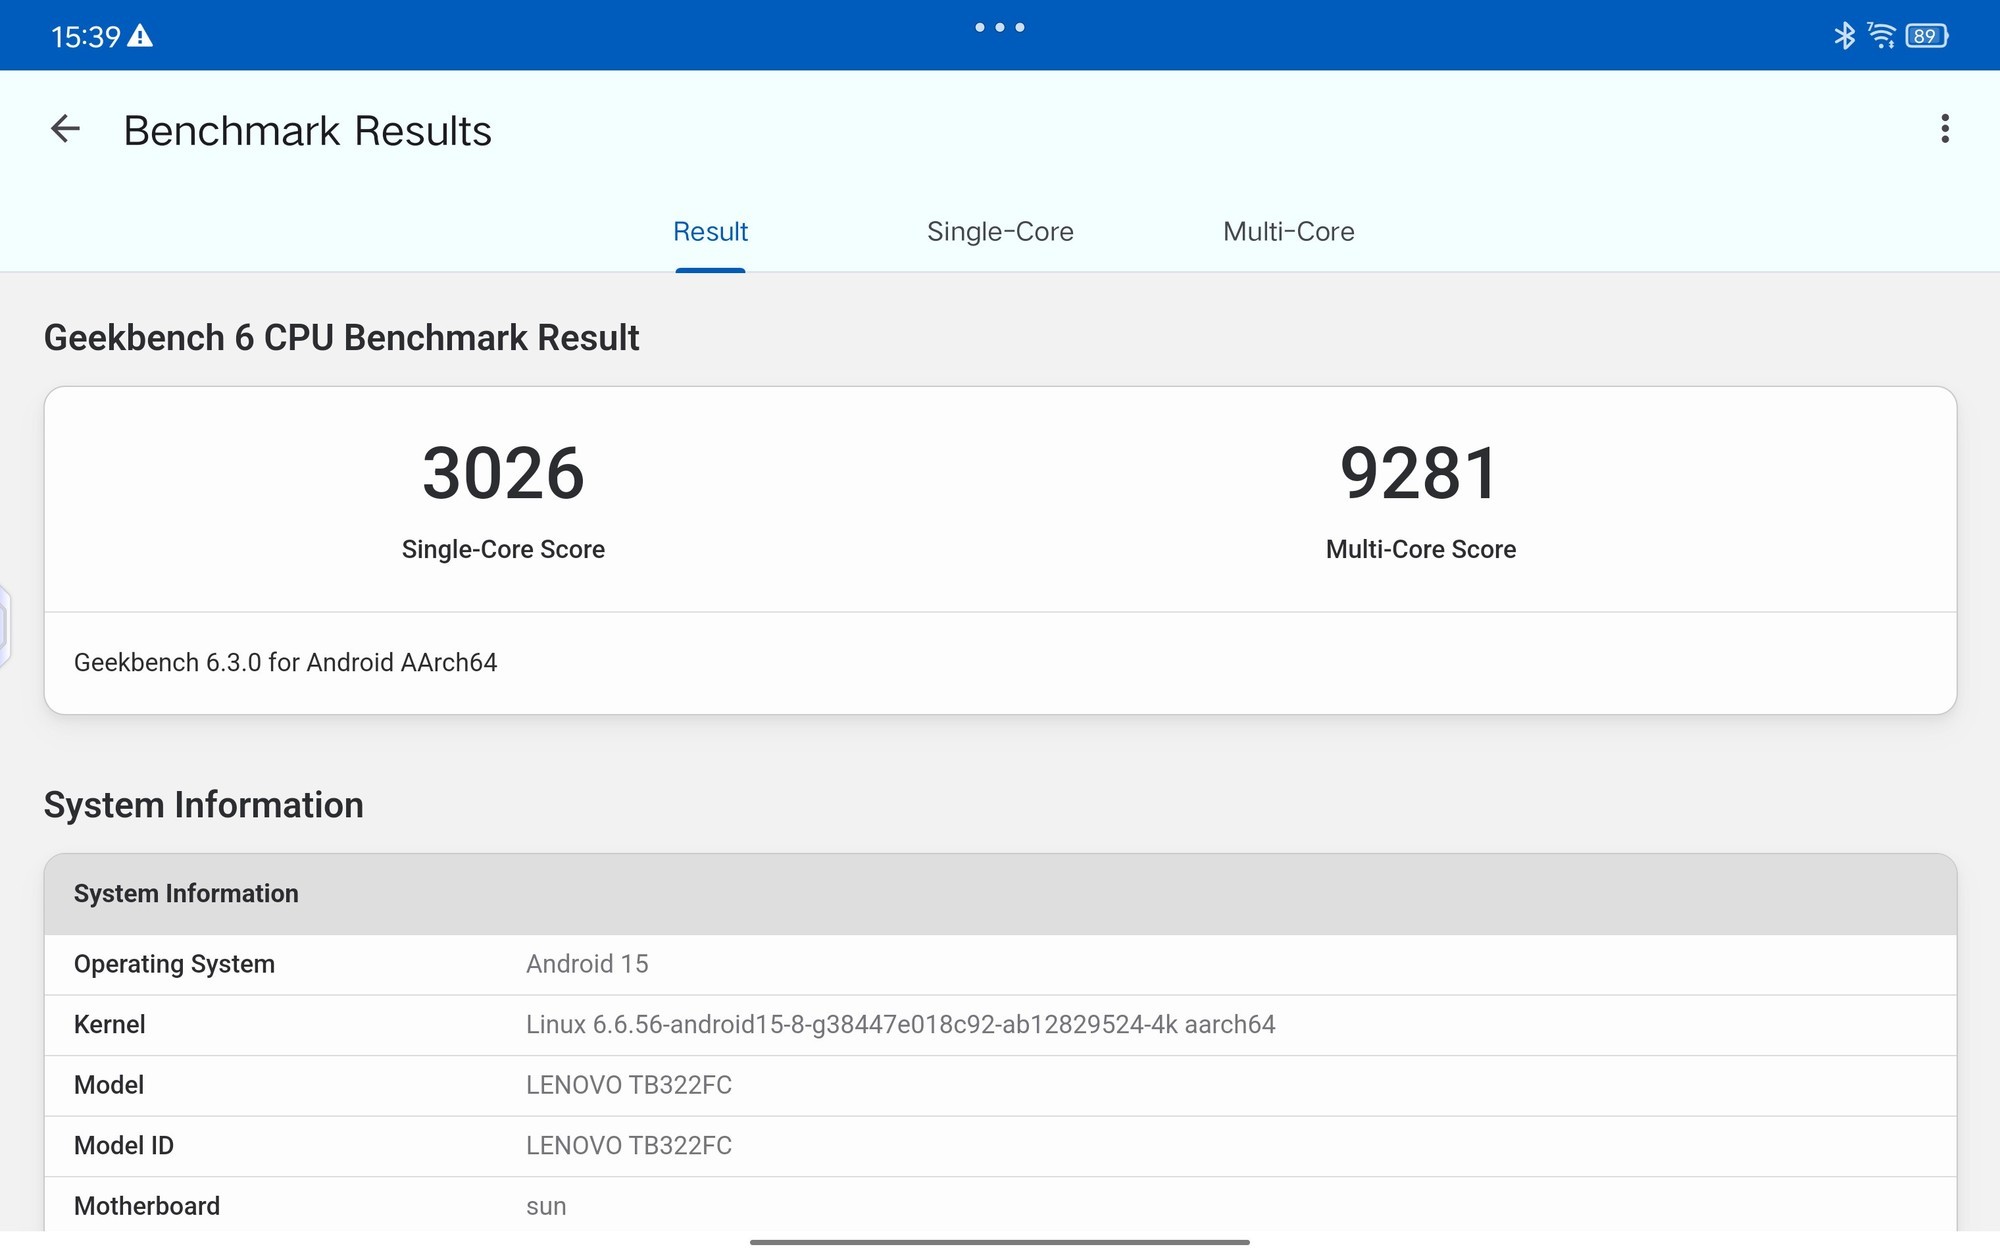Tap the 9281 multi-core score
The image size is (2000, 1253).
point(1419,474)
